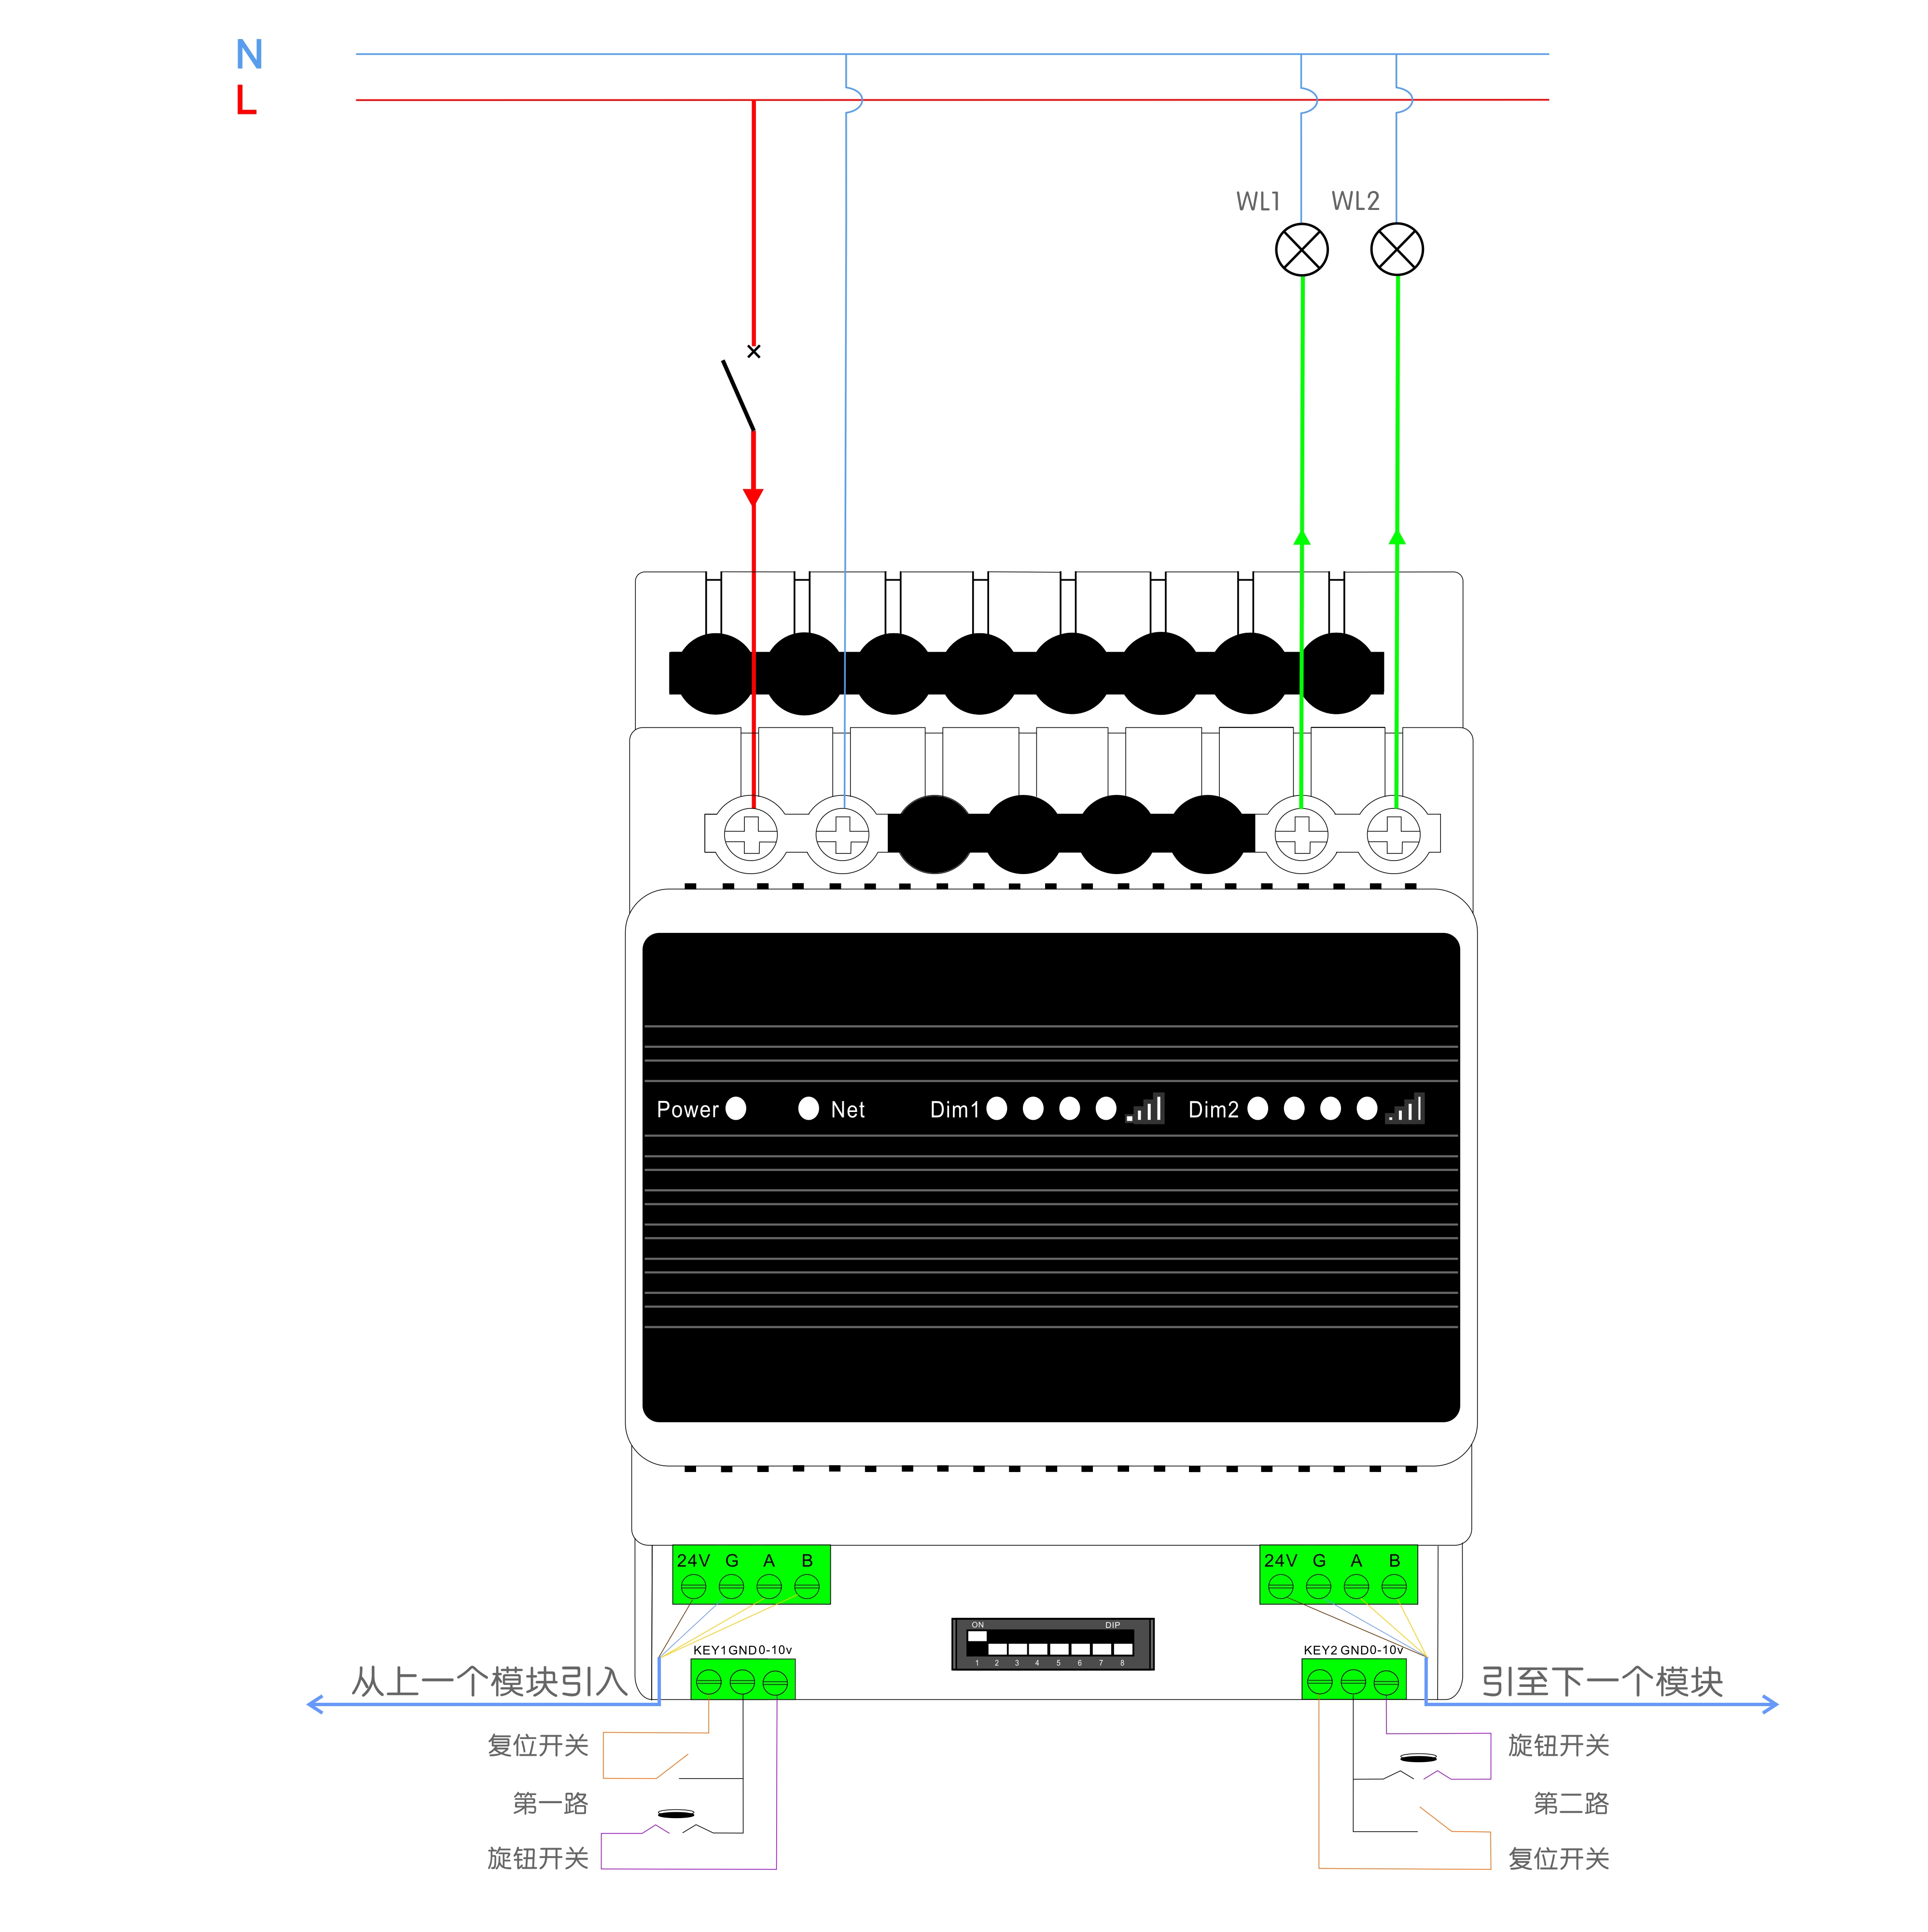This screenshot has height=1932, width=1928.
Task: Click the 24V screw on the KEY1-side bus block
Action: 693,1586
